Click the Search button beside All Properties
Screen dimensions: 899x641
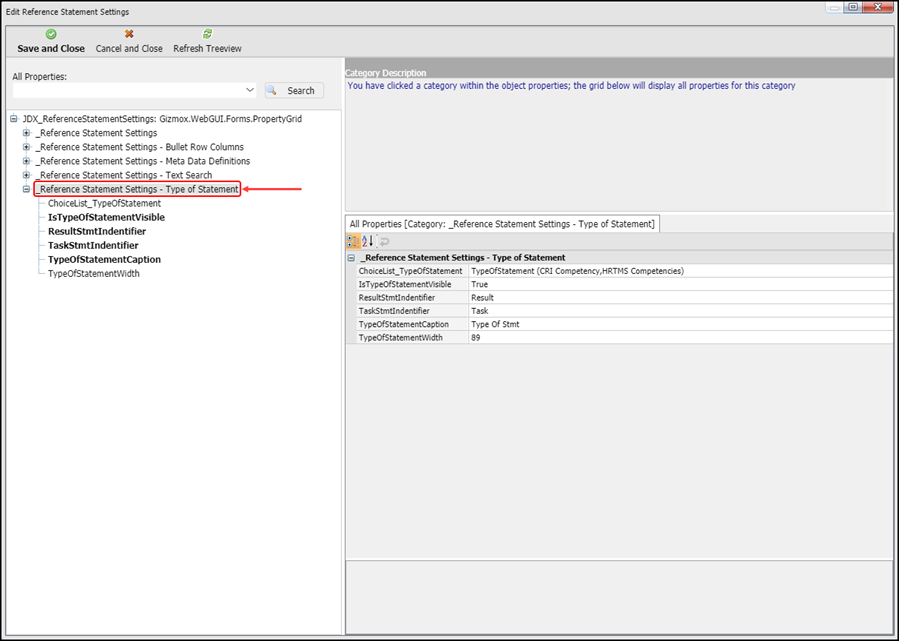pos(294,90)
